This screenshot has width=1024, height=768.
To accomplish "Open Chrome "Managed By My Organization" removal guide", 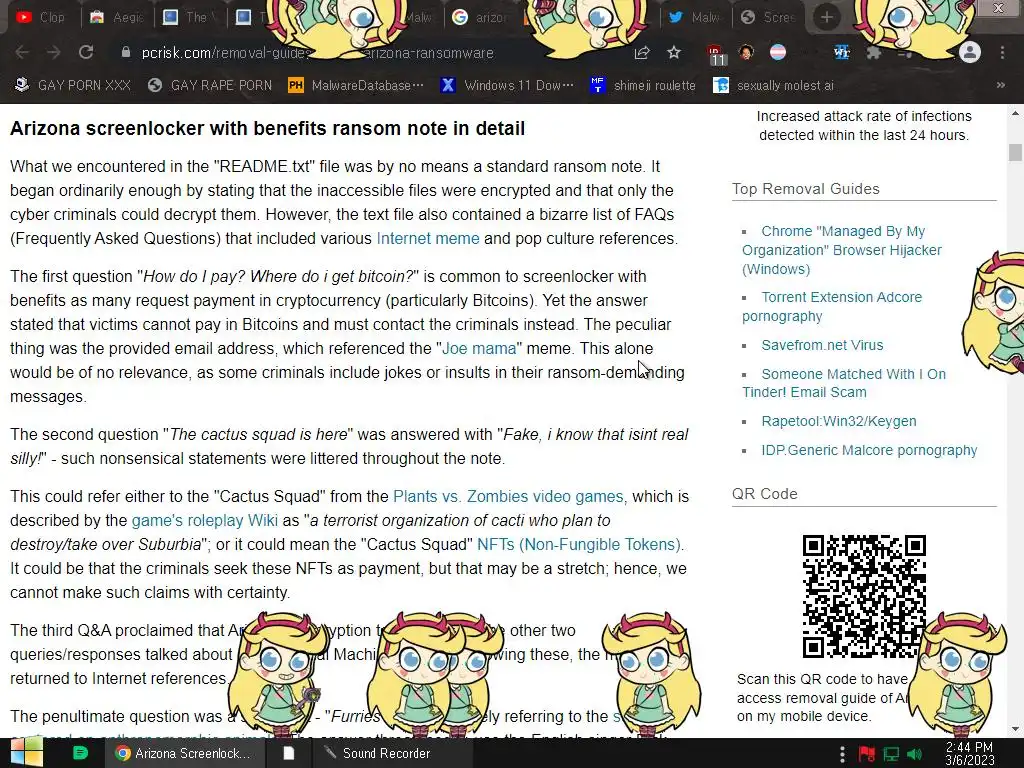I will 842,250.
